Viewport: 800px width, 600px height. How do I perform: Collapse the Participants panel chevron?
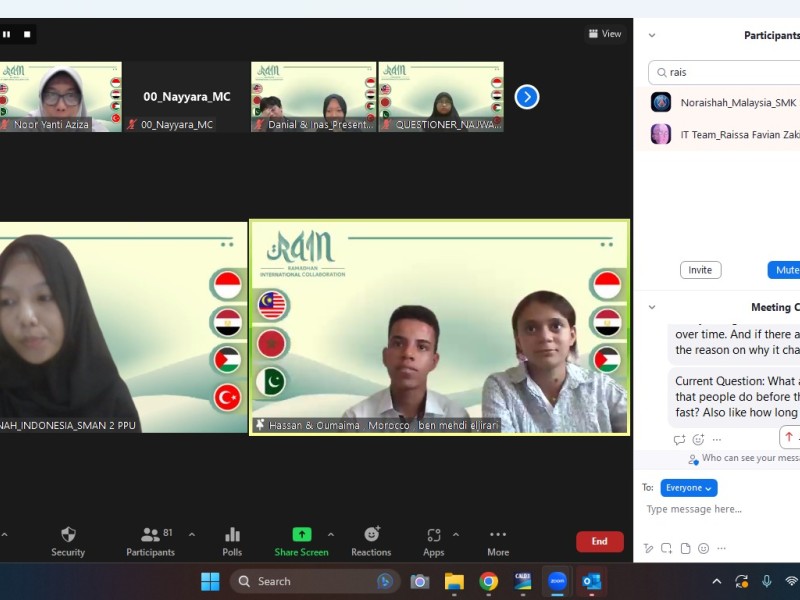(x=652, y=35)
